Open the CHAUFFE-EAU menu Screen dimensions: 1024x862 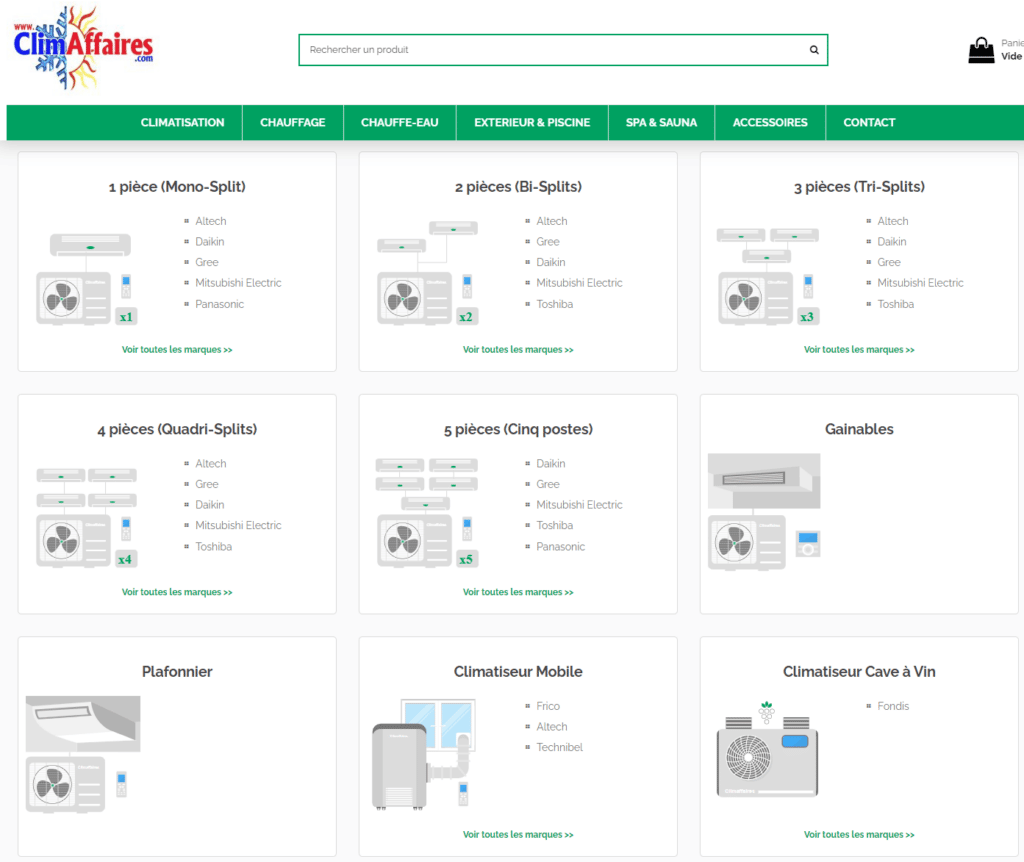click(x=400, y=123)
